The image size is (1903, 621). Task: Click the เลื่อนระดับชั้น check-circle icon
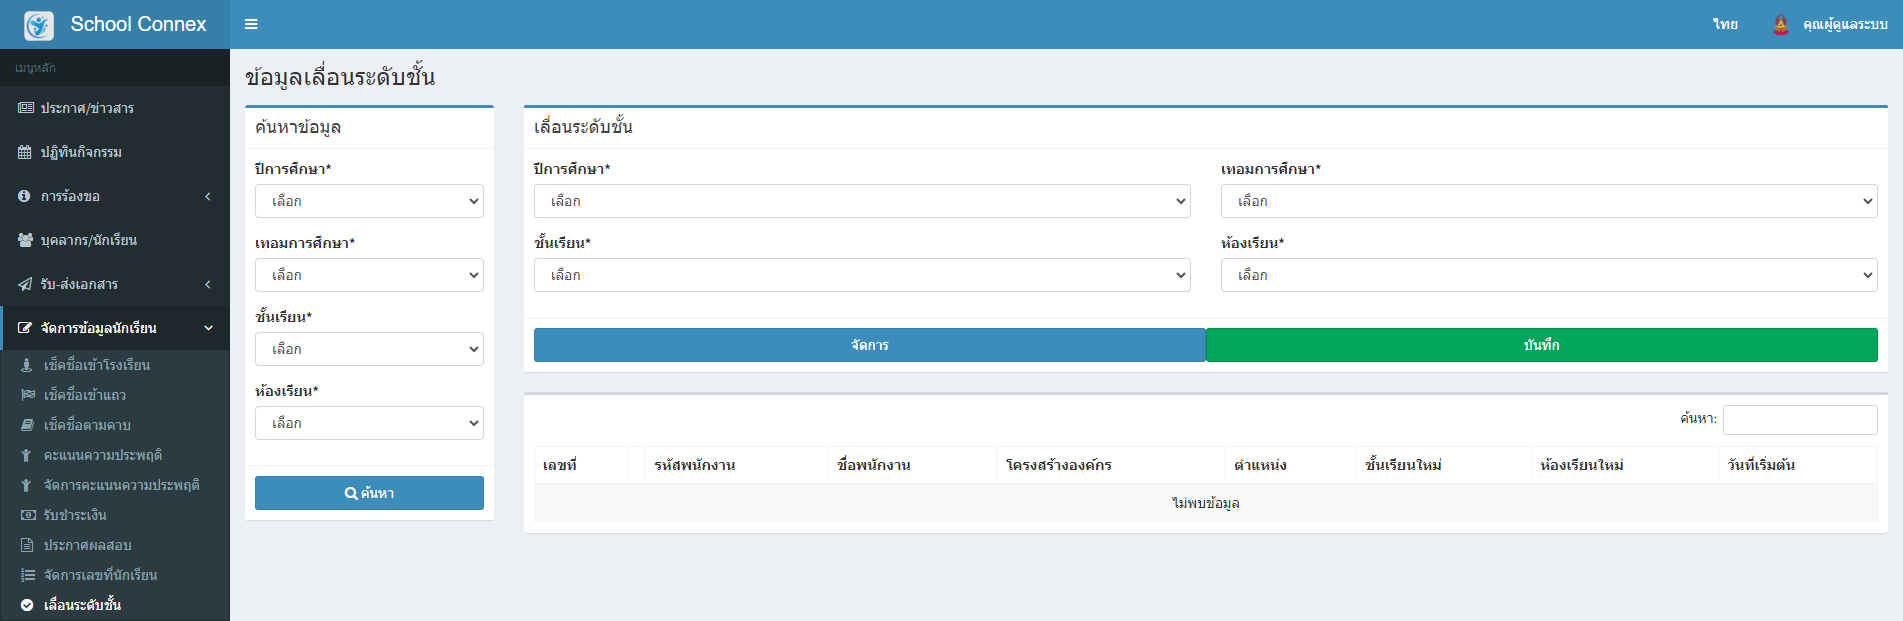click(27, 605)
